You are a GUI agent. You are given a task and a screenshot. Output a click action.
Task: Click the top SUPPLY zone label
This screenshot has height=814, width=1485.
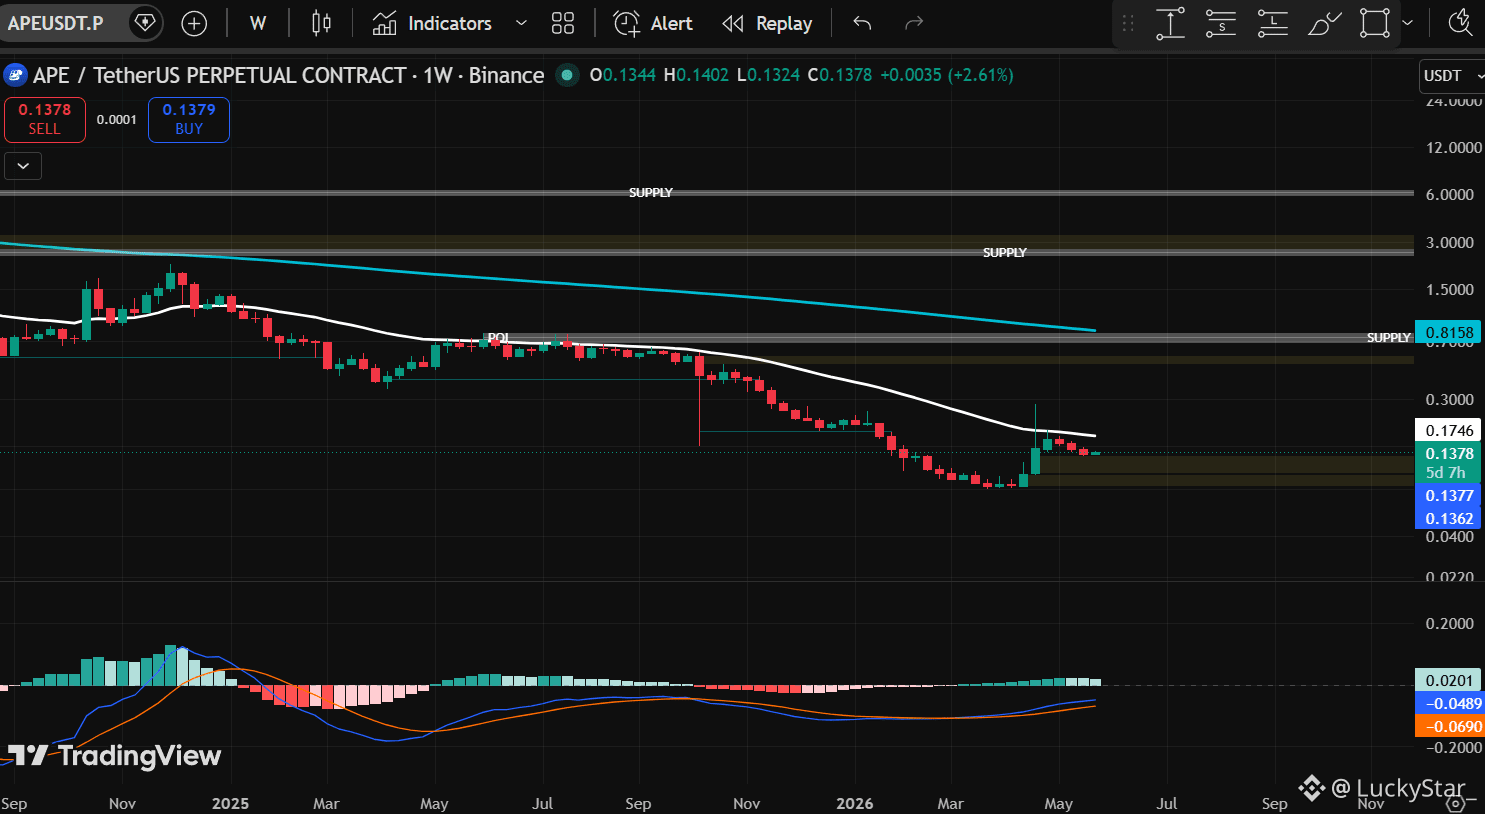point(651,192)
